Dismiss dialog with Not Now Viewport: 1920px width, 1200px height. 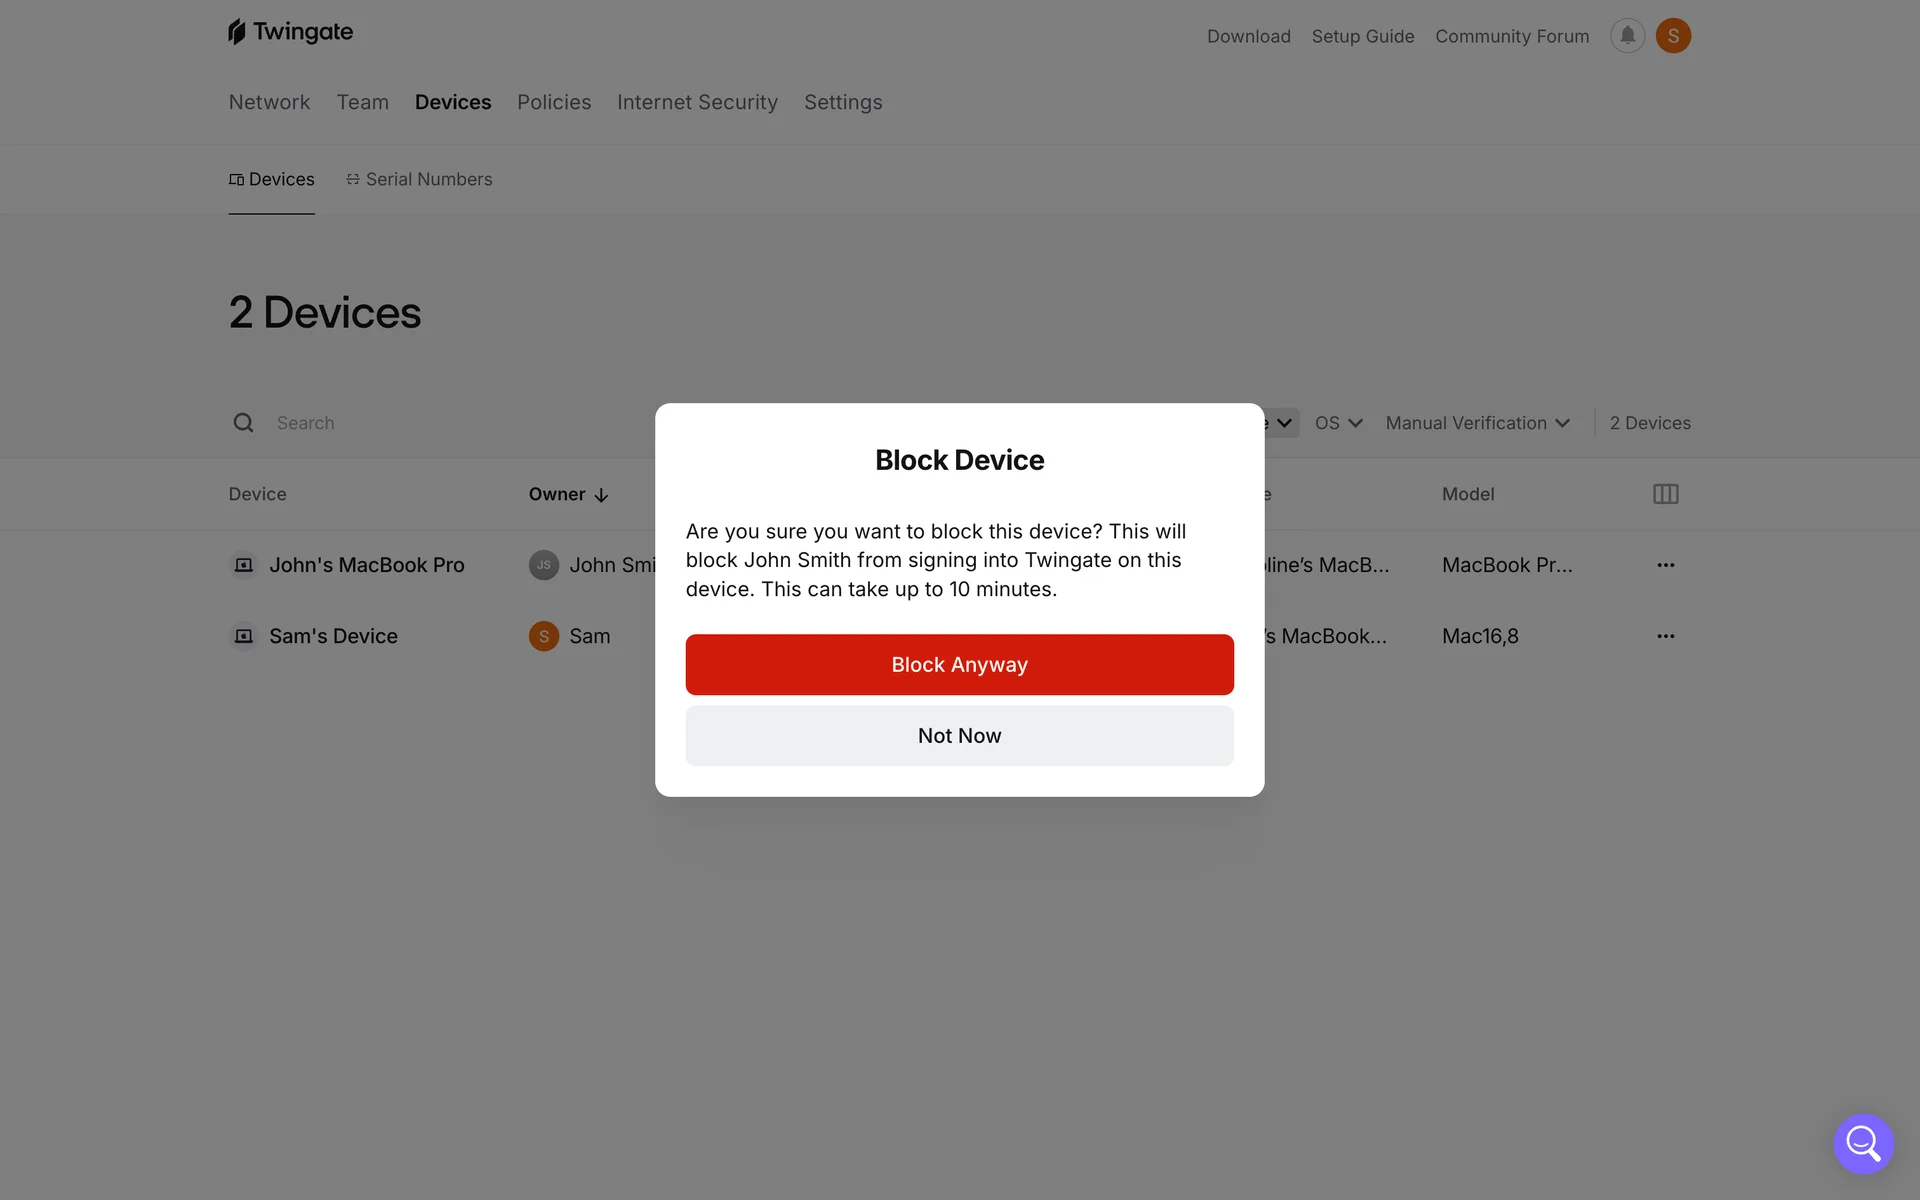[x=959, y=736]
